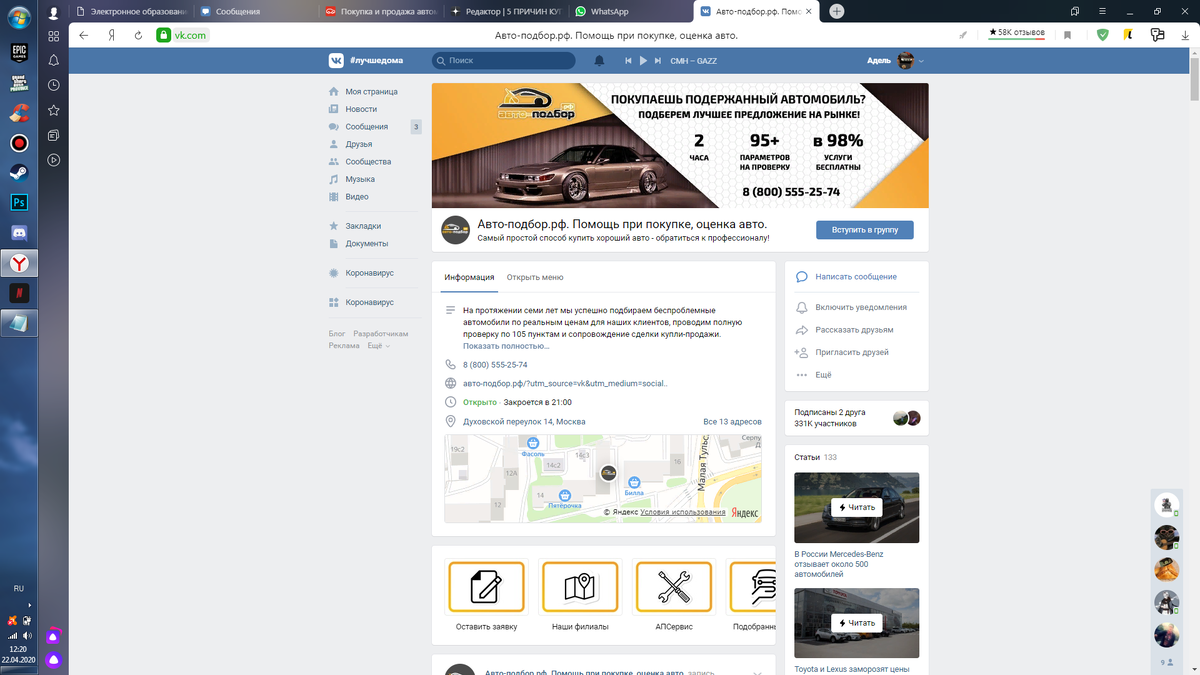Switch to Сообщения browser tab
Image resolution: width=1200 pixels, height=675 pixels.
[x=253, y=12]
